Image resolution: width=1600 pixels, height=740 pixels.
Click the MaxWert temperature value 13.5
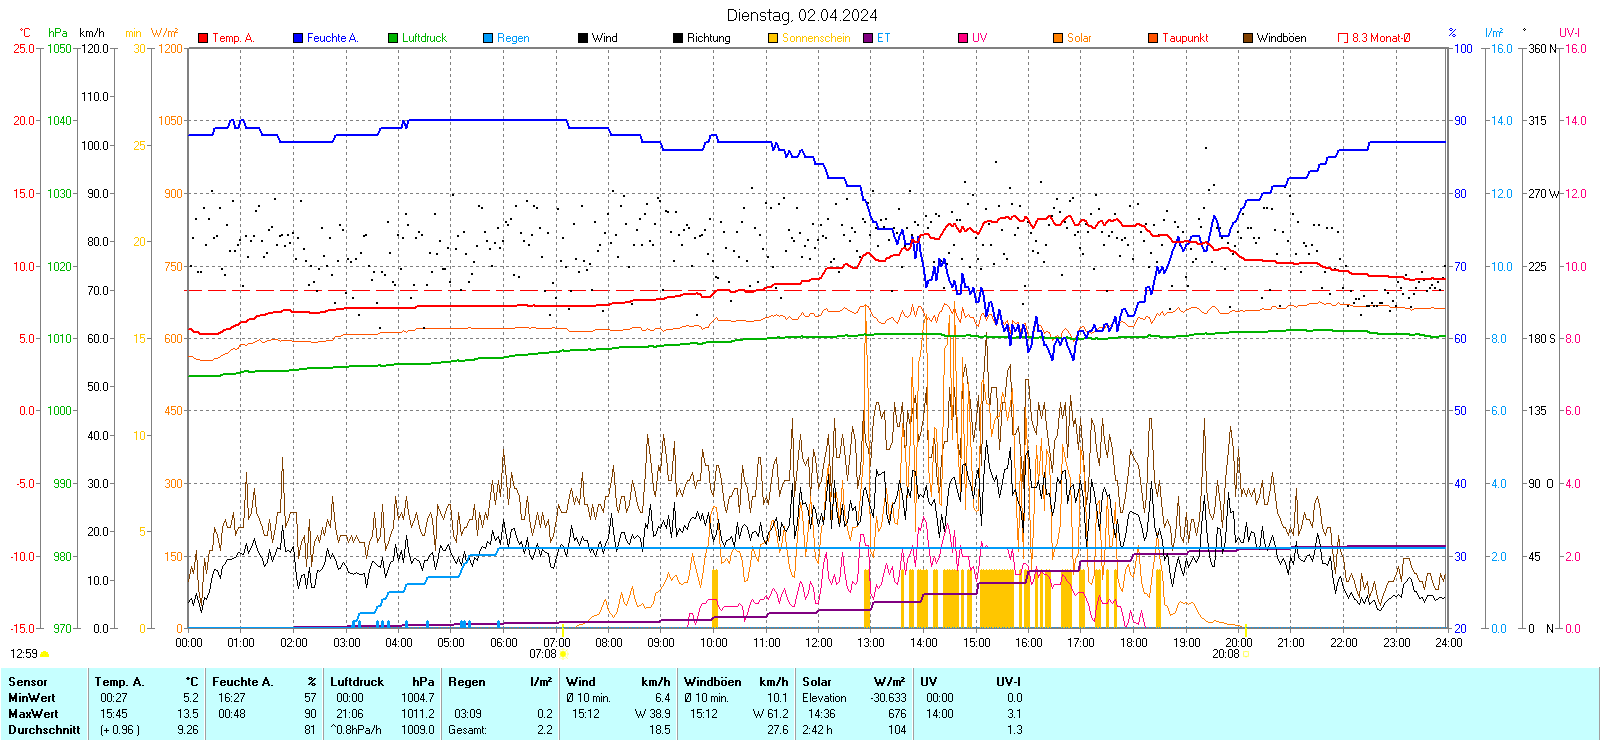(x=188, y=714)
